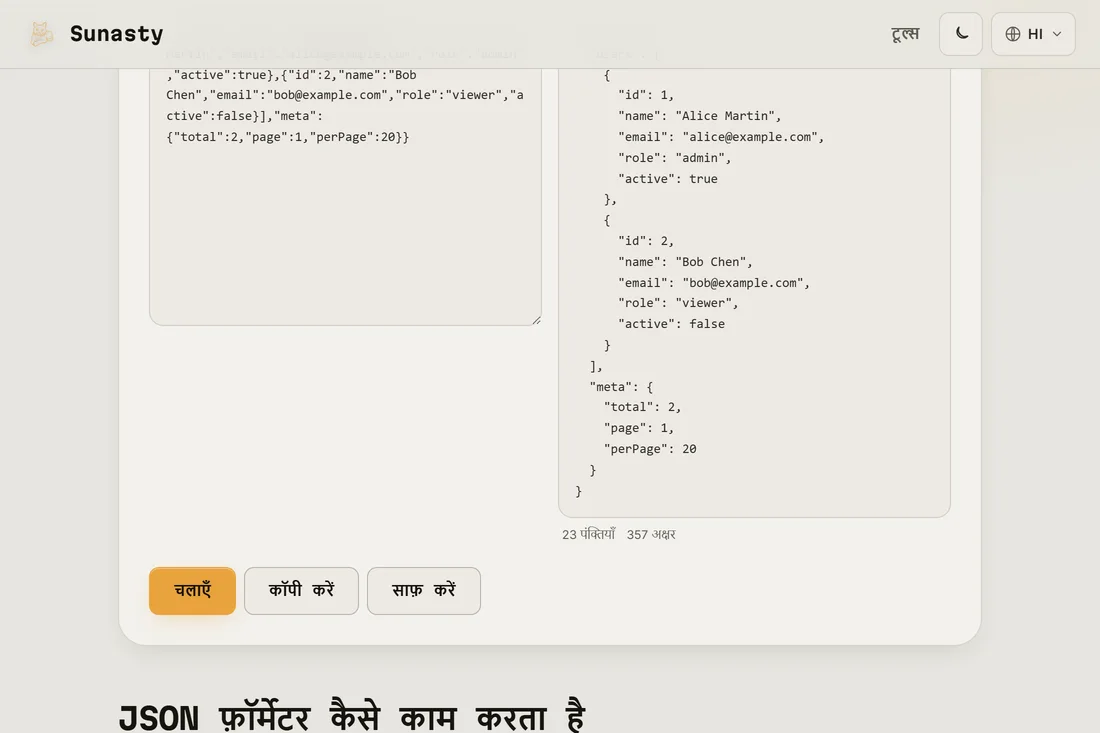Click the कॉपी करें copy button

click(x=301, y=591)
